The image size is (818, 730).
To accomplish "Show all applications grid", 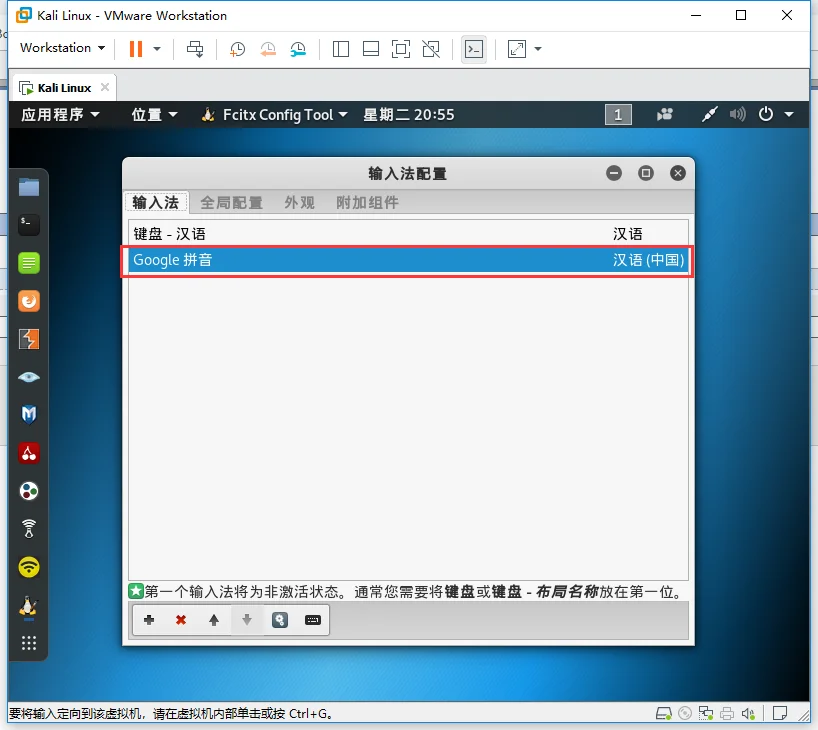I will [x=29, y=643].
